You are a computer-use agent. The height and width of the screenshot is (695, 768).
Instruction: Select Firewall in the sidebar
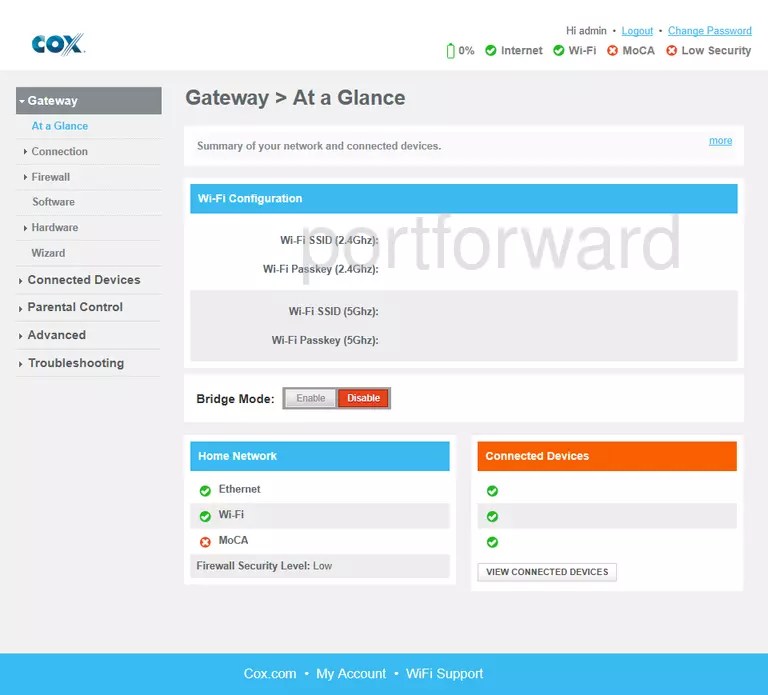pyautogui.click(x=50, y=177)
